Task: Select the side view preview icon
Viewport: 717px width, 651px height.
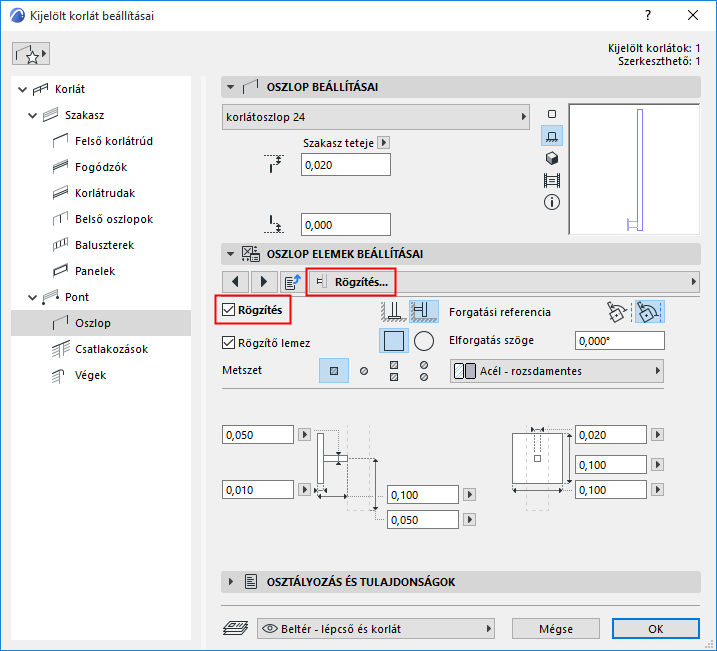Action: 552,136
